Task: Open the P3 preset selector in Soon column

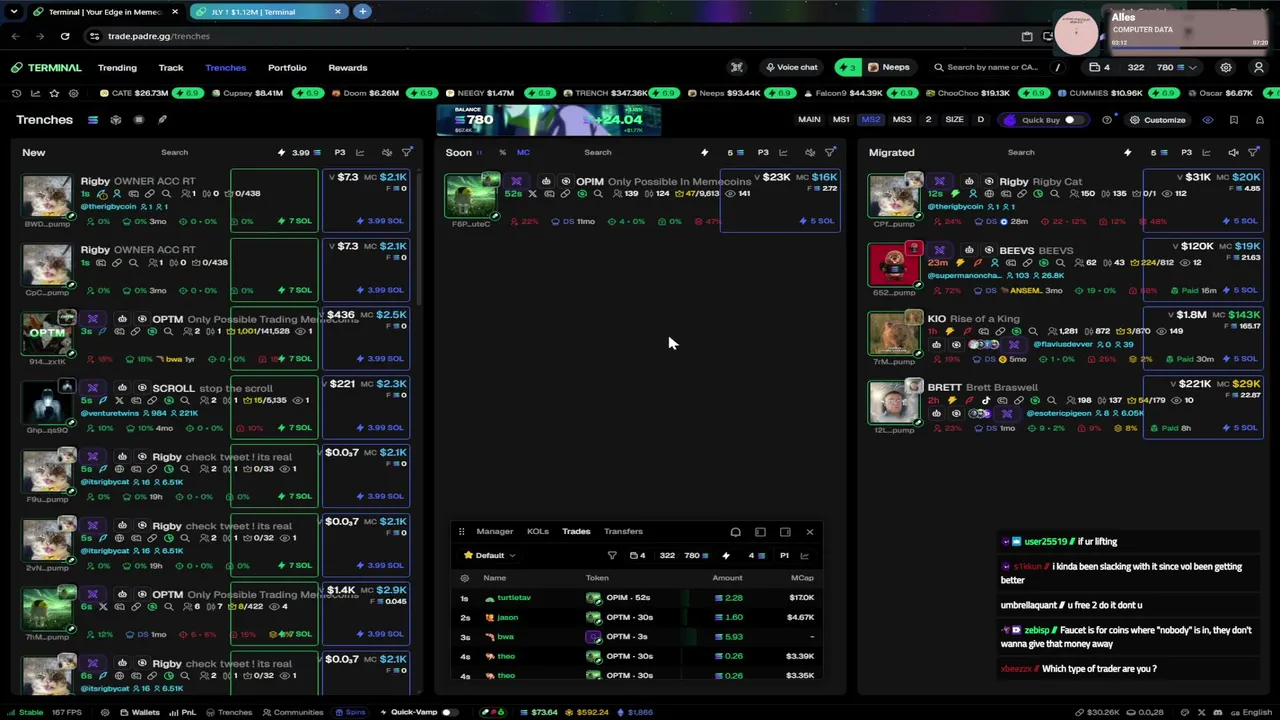Action: point(763,152)
